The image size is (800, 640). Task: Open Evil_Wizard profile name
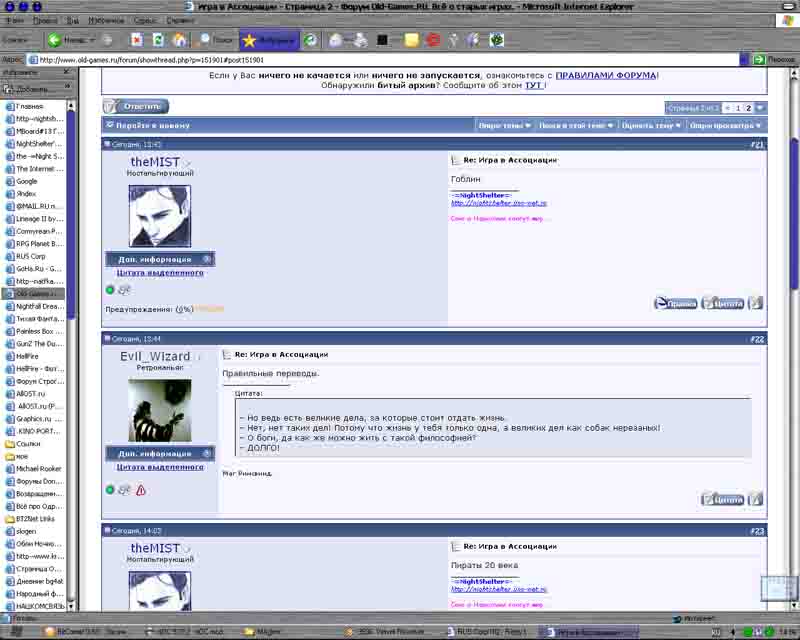(x=155, y=356)
